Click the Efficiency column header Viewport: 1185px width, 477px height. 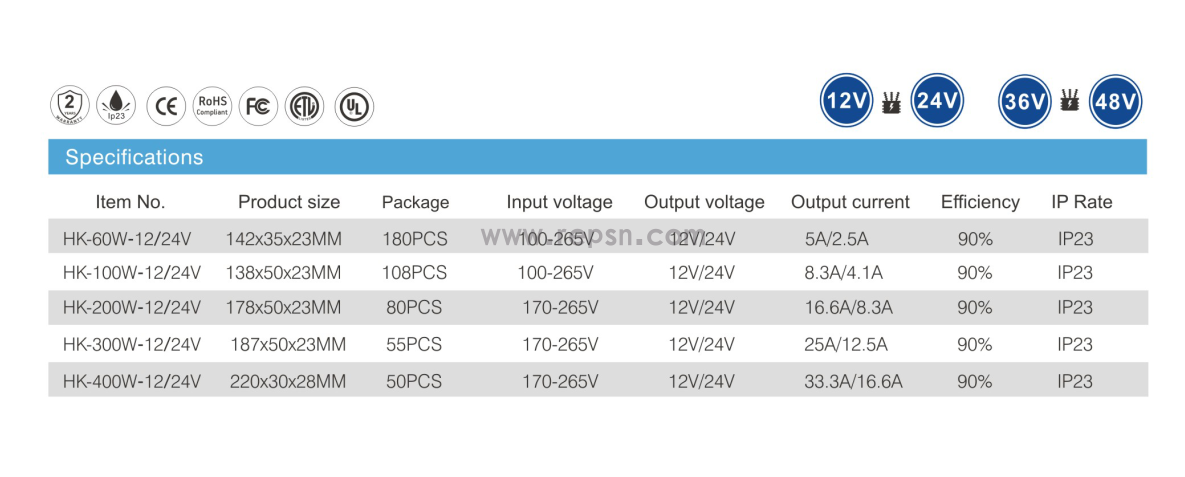980,203
